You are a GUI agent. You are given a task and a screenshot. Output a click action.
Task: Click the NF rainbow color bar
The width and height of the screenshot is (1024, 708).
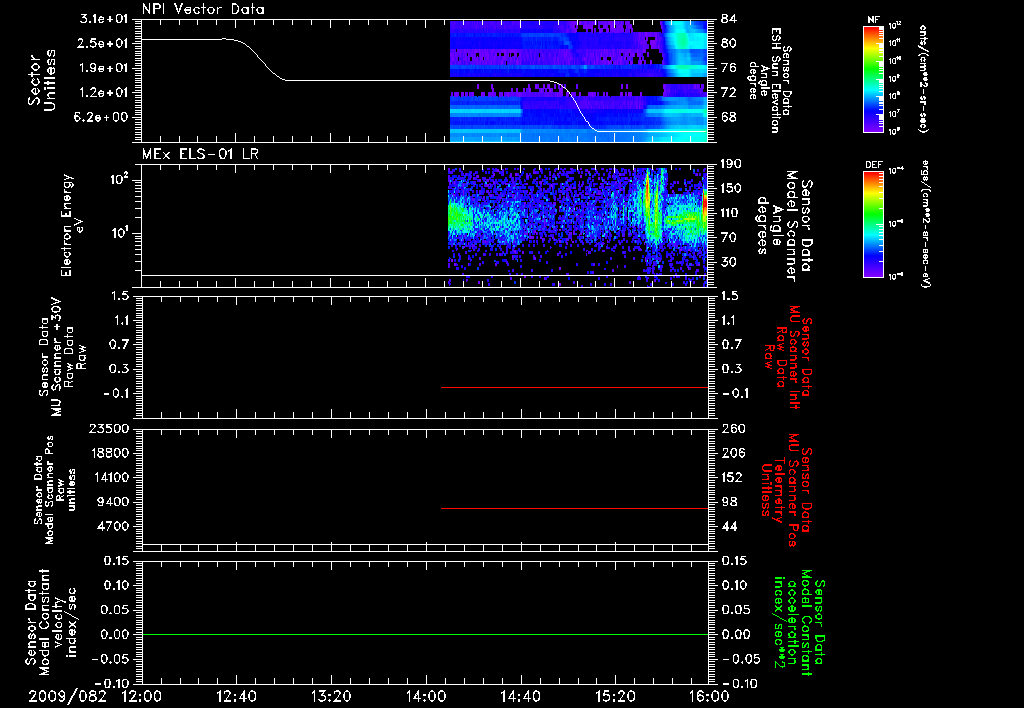(873, 78)
